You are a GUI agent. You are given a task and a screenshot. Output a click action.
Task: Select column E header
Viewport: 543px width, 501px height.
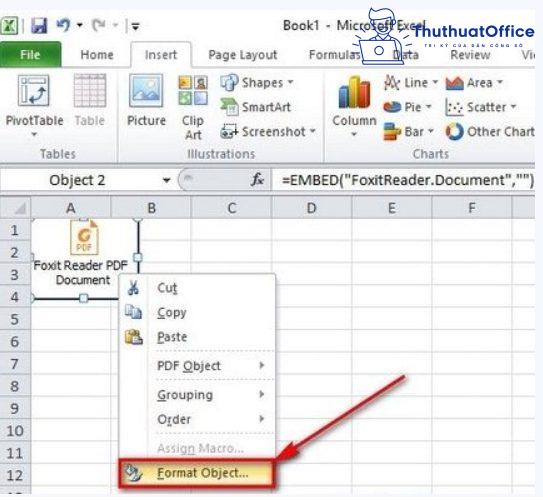pyautogui.click(x=392, y=208)
